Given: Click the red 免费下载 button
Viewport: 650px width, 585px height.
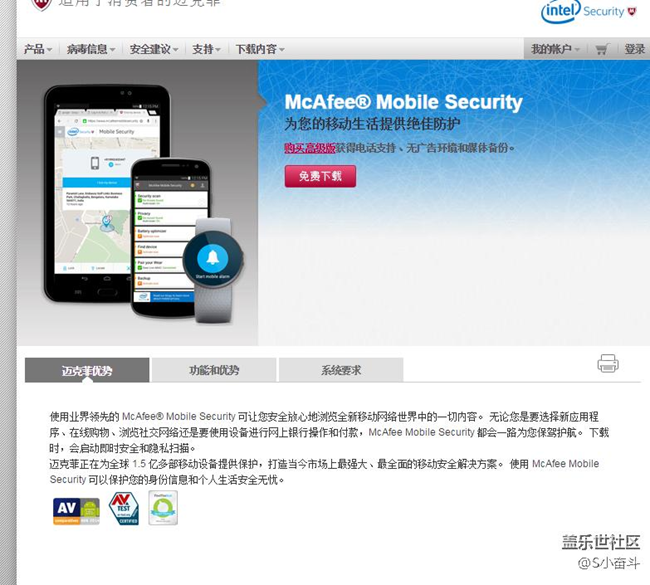Looking at the screenshot, I should 320,176.
